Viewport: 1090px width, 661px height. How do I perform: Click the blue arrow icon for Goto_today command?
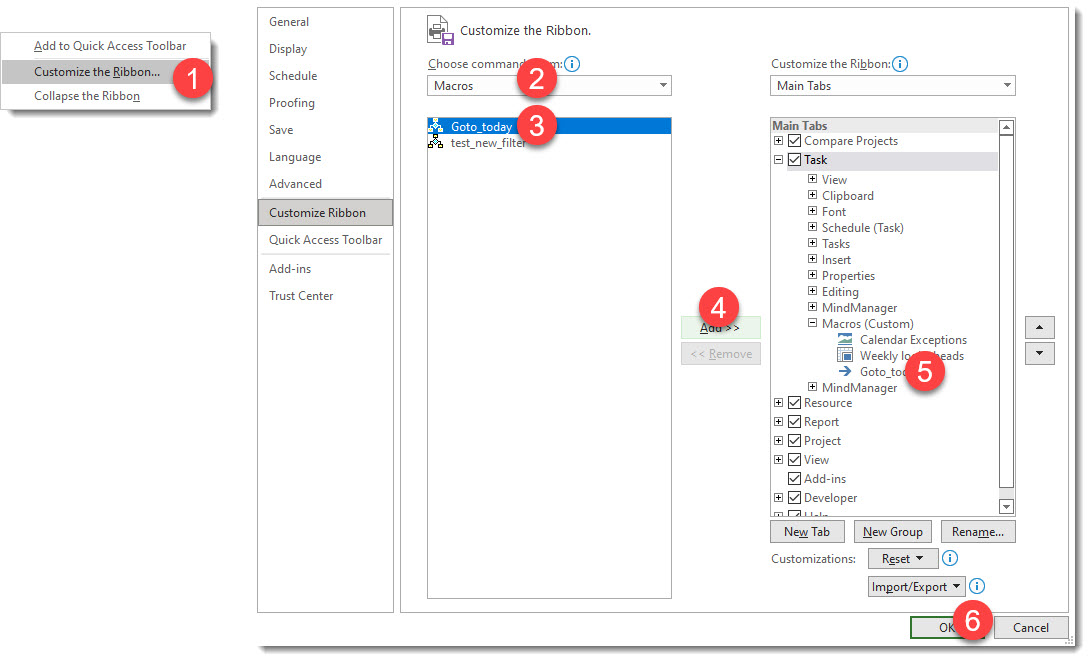tap(846, 371)
